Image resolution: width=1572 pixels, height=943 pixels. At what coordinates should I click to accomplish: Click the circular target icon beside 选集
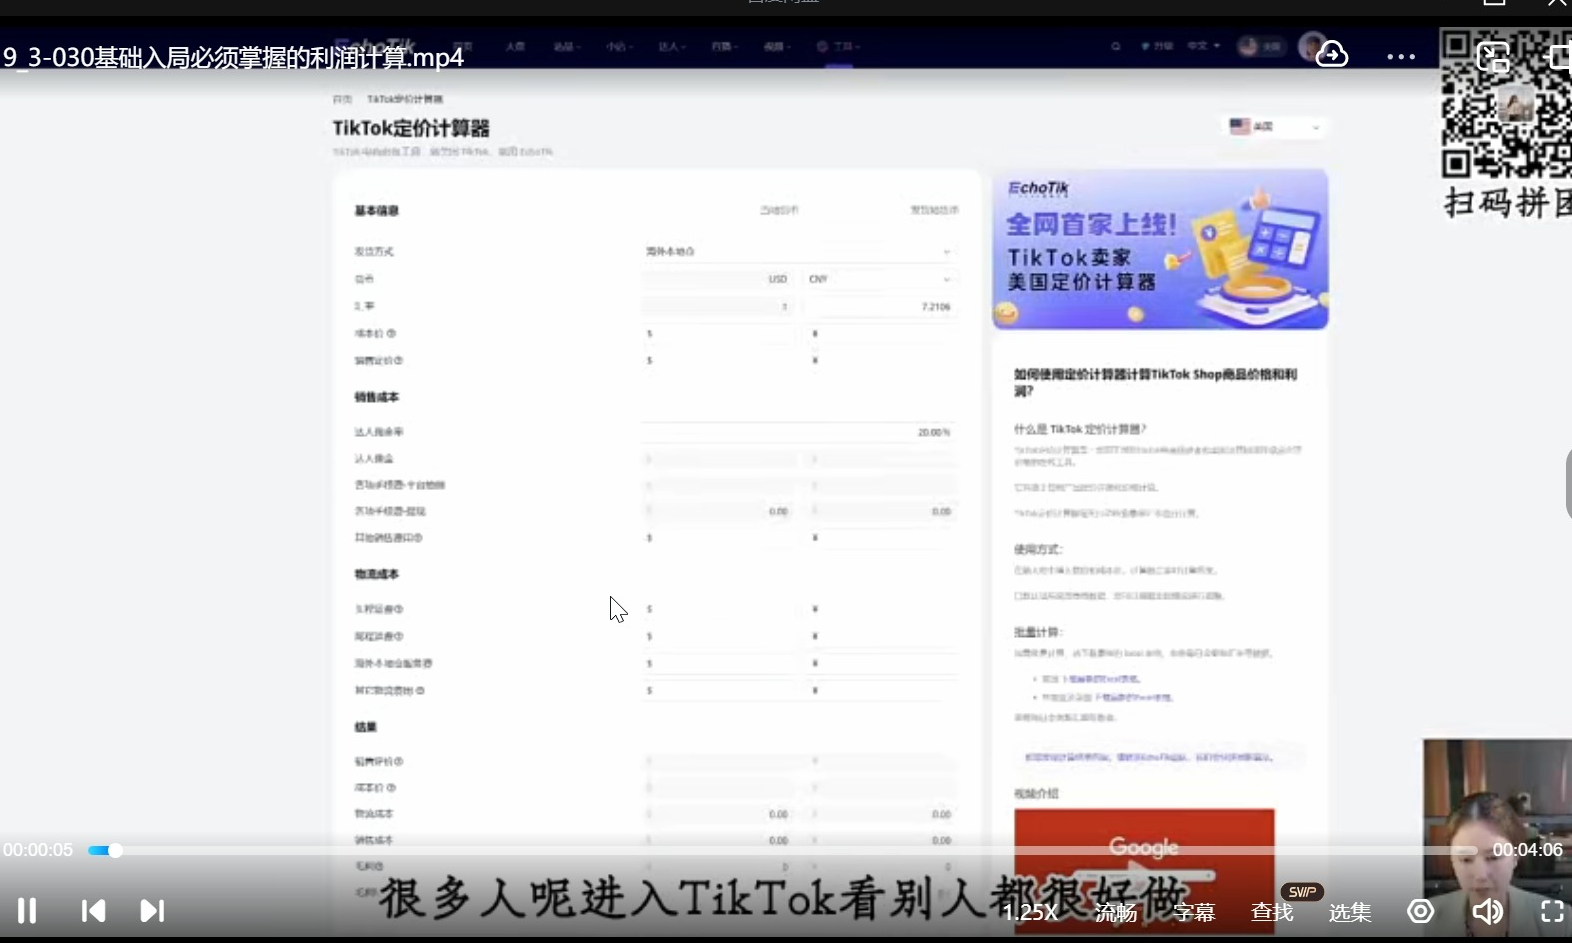[x=1420, y=911]
